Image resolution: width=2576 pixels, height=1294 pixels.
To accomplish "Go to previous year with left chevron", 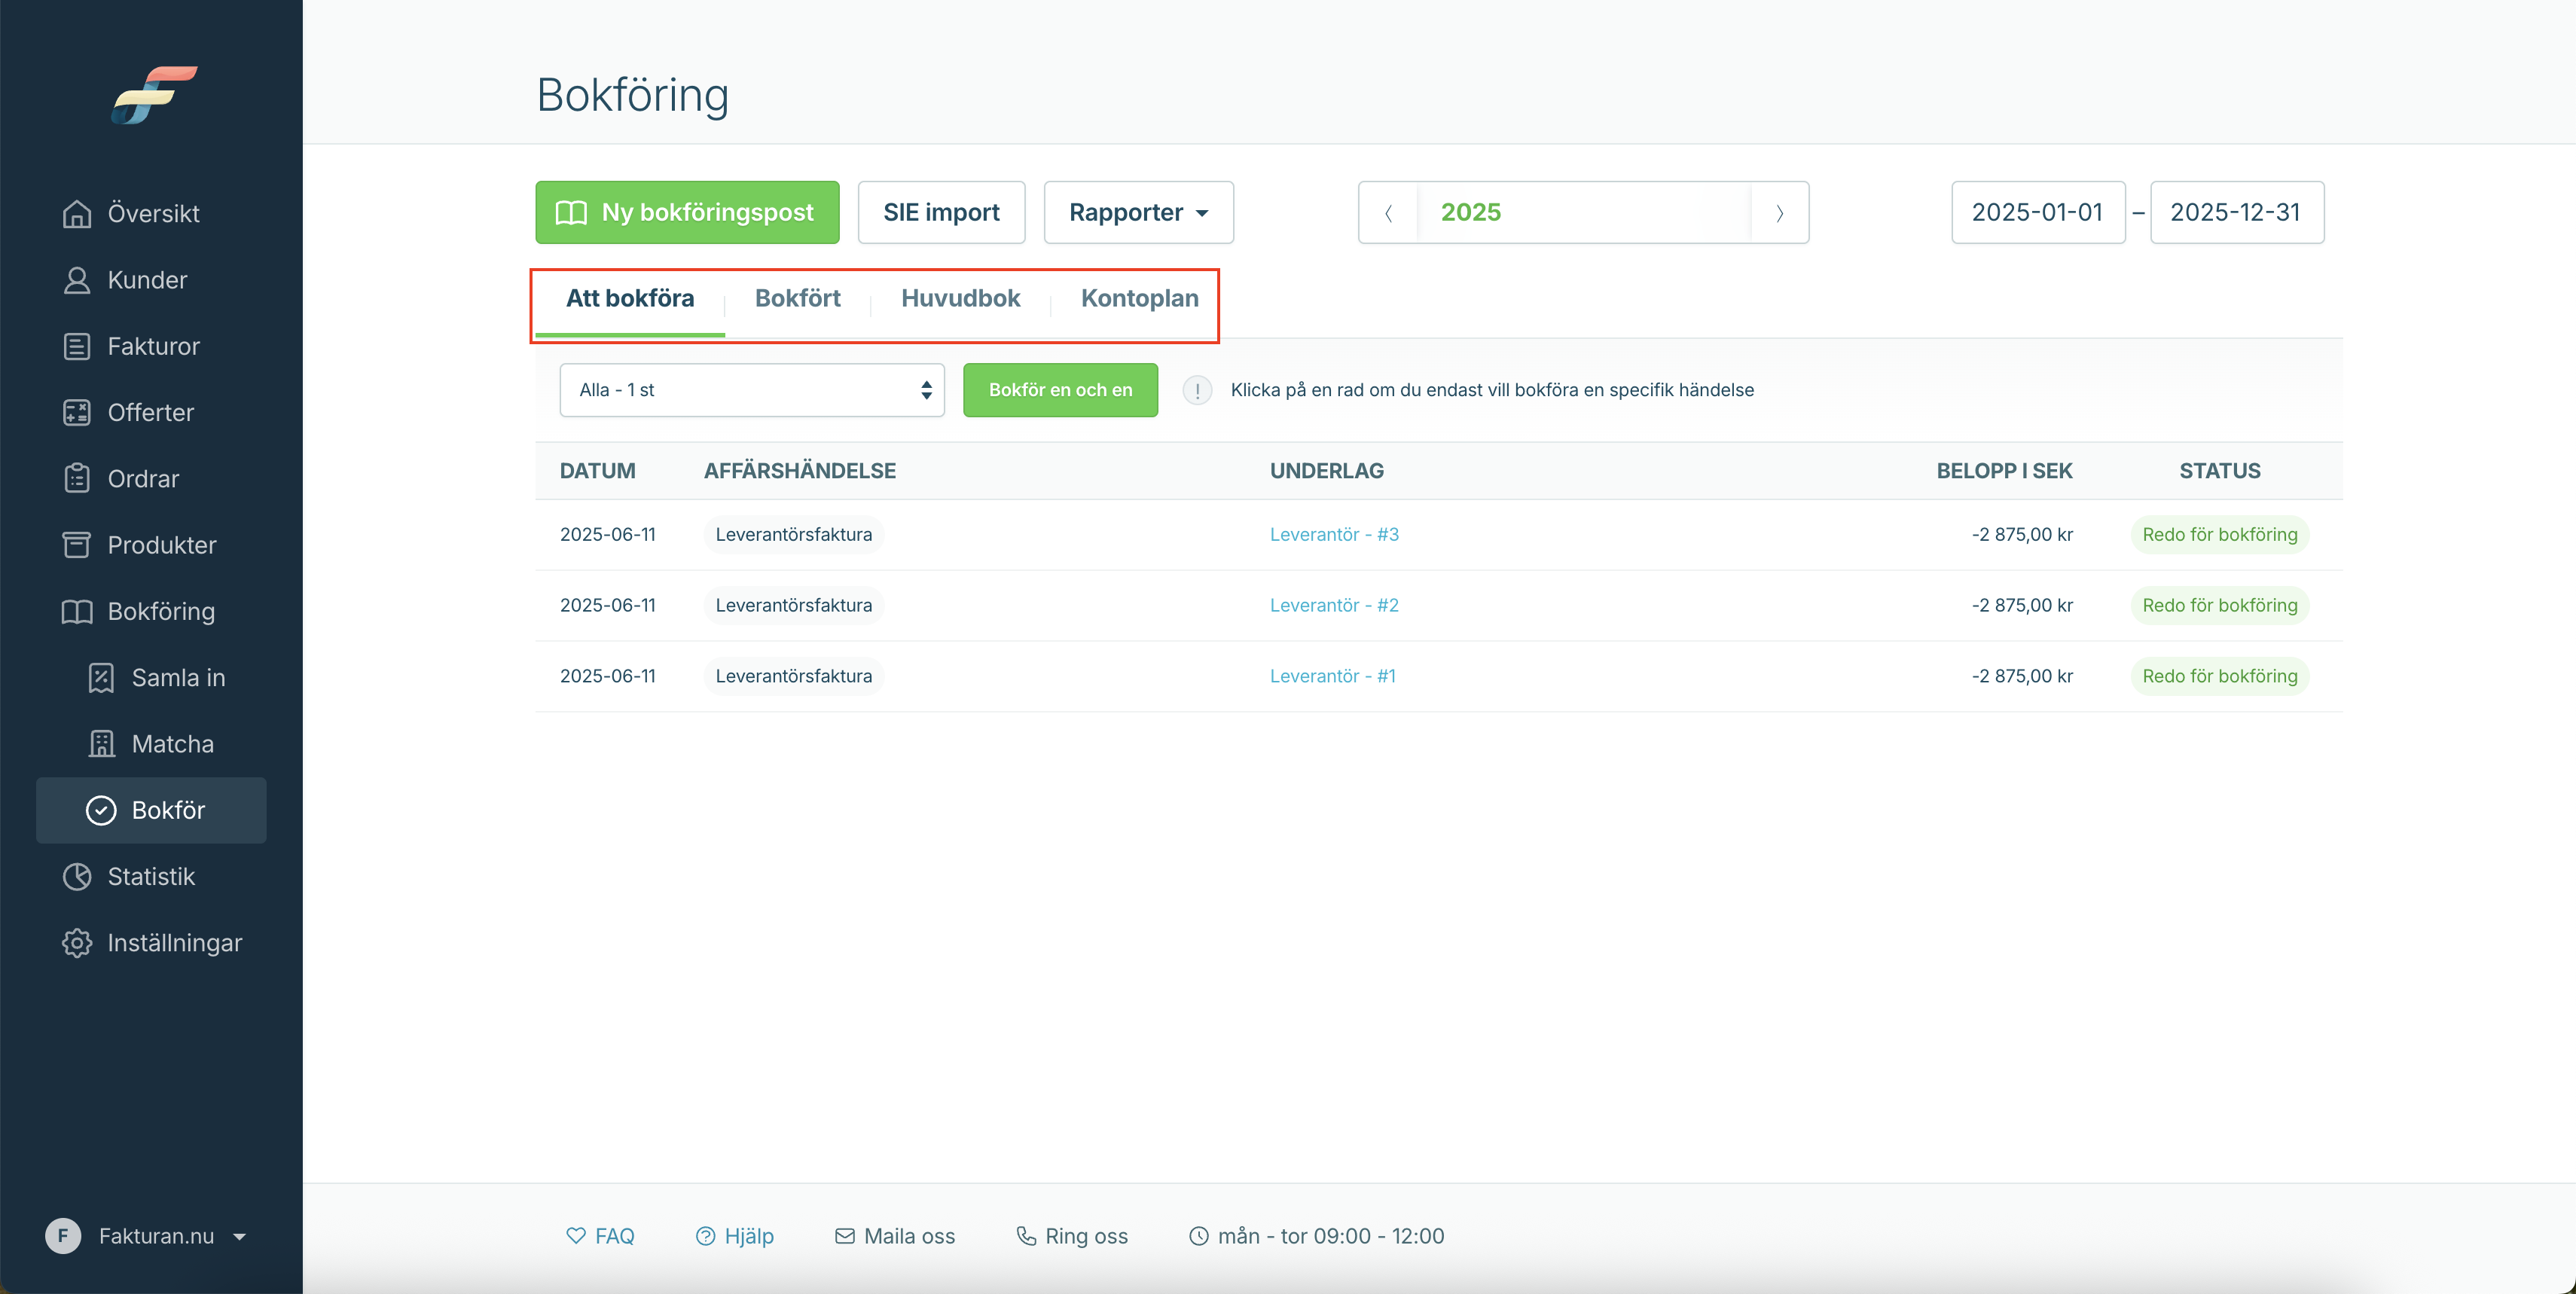I will coord(1388,212).
